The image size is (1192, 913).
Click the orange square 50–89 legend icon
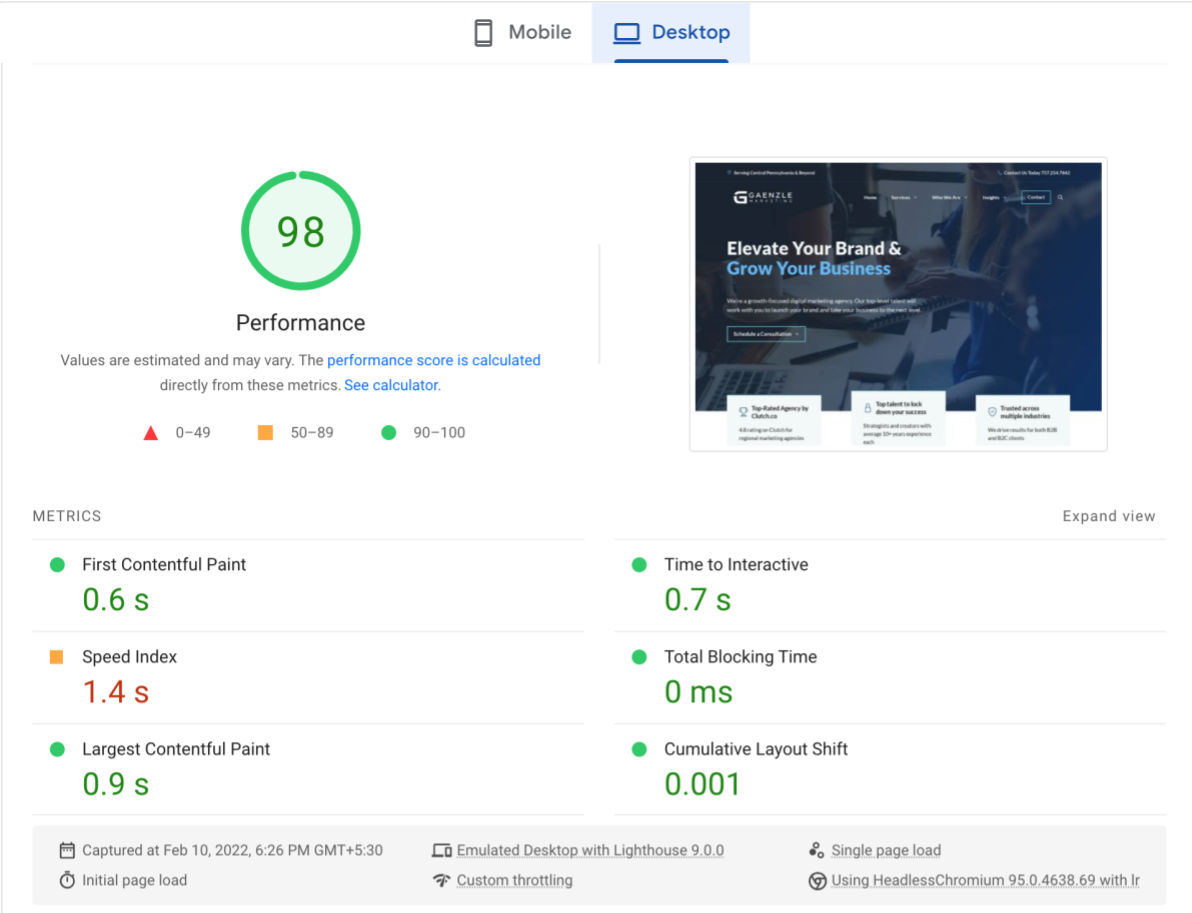coord(265,433)
